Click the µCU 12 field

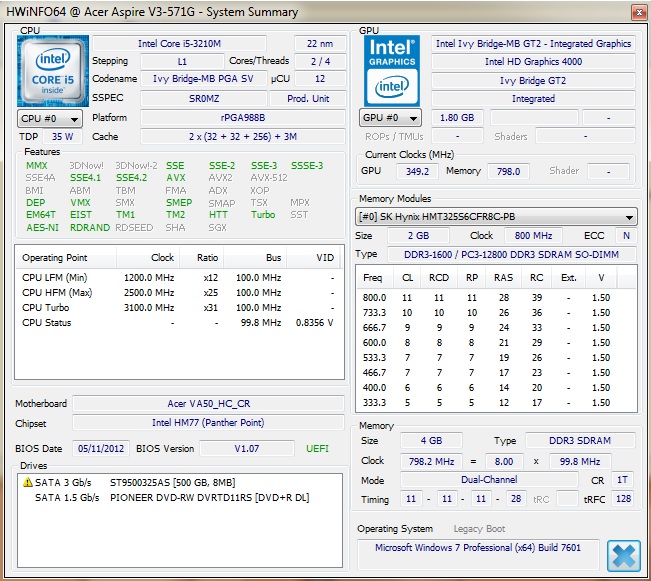tap(320, 79)
